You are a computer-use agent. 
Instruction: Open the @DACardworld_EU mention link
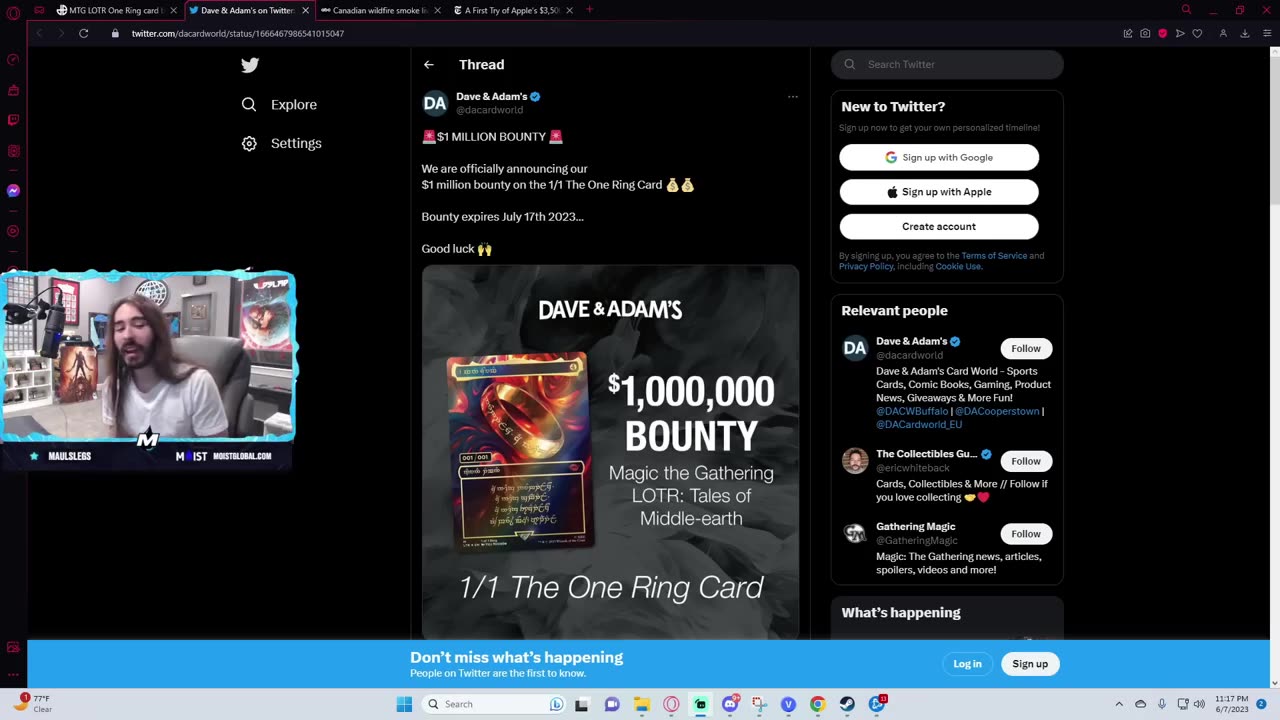pyautogui.click(x=919, y=424)
